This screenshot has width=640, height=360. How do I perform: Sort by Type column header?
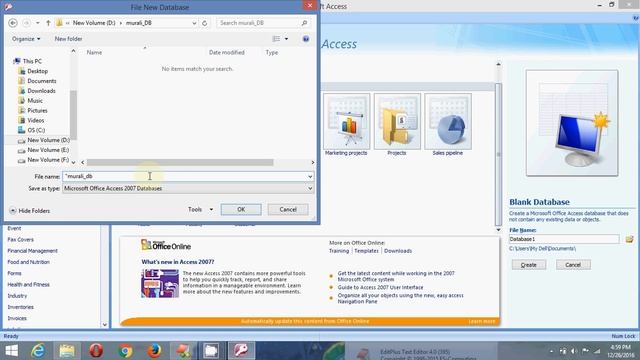pyautogui.click(x=271, y=53)
